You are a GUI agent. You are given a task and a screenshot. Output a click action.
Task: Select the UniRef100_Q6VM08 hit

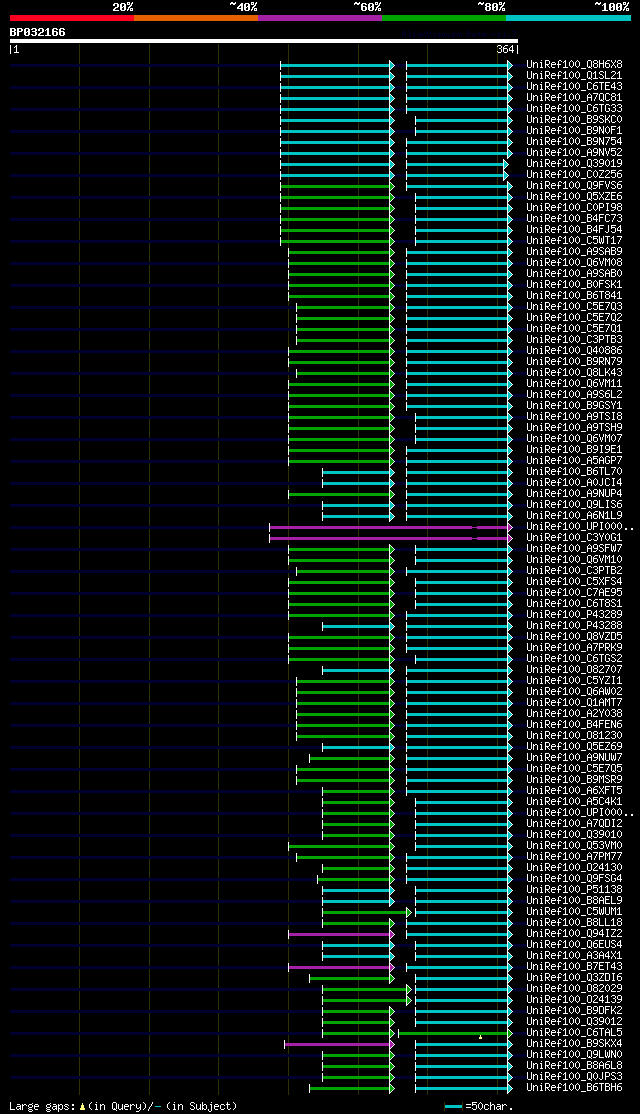coord(575,263)
